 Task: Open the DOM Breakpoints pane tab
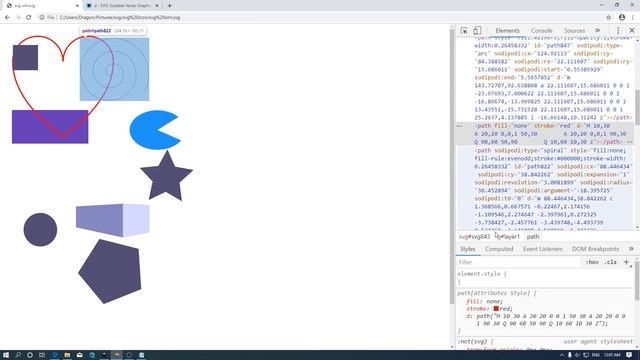point(595,249)
